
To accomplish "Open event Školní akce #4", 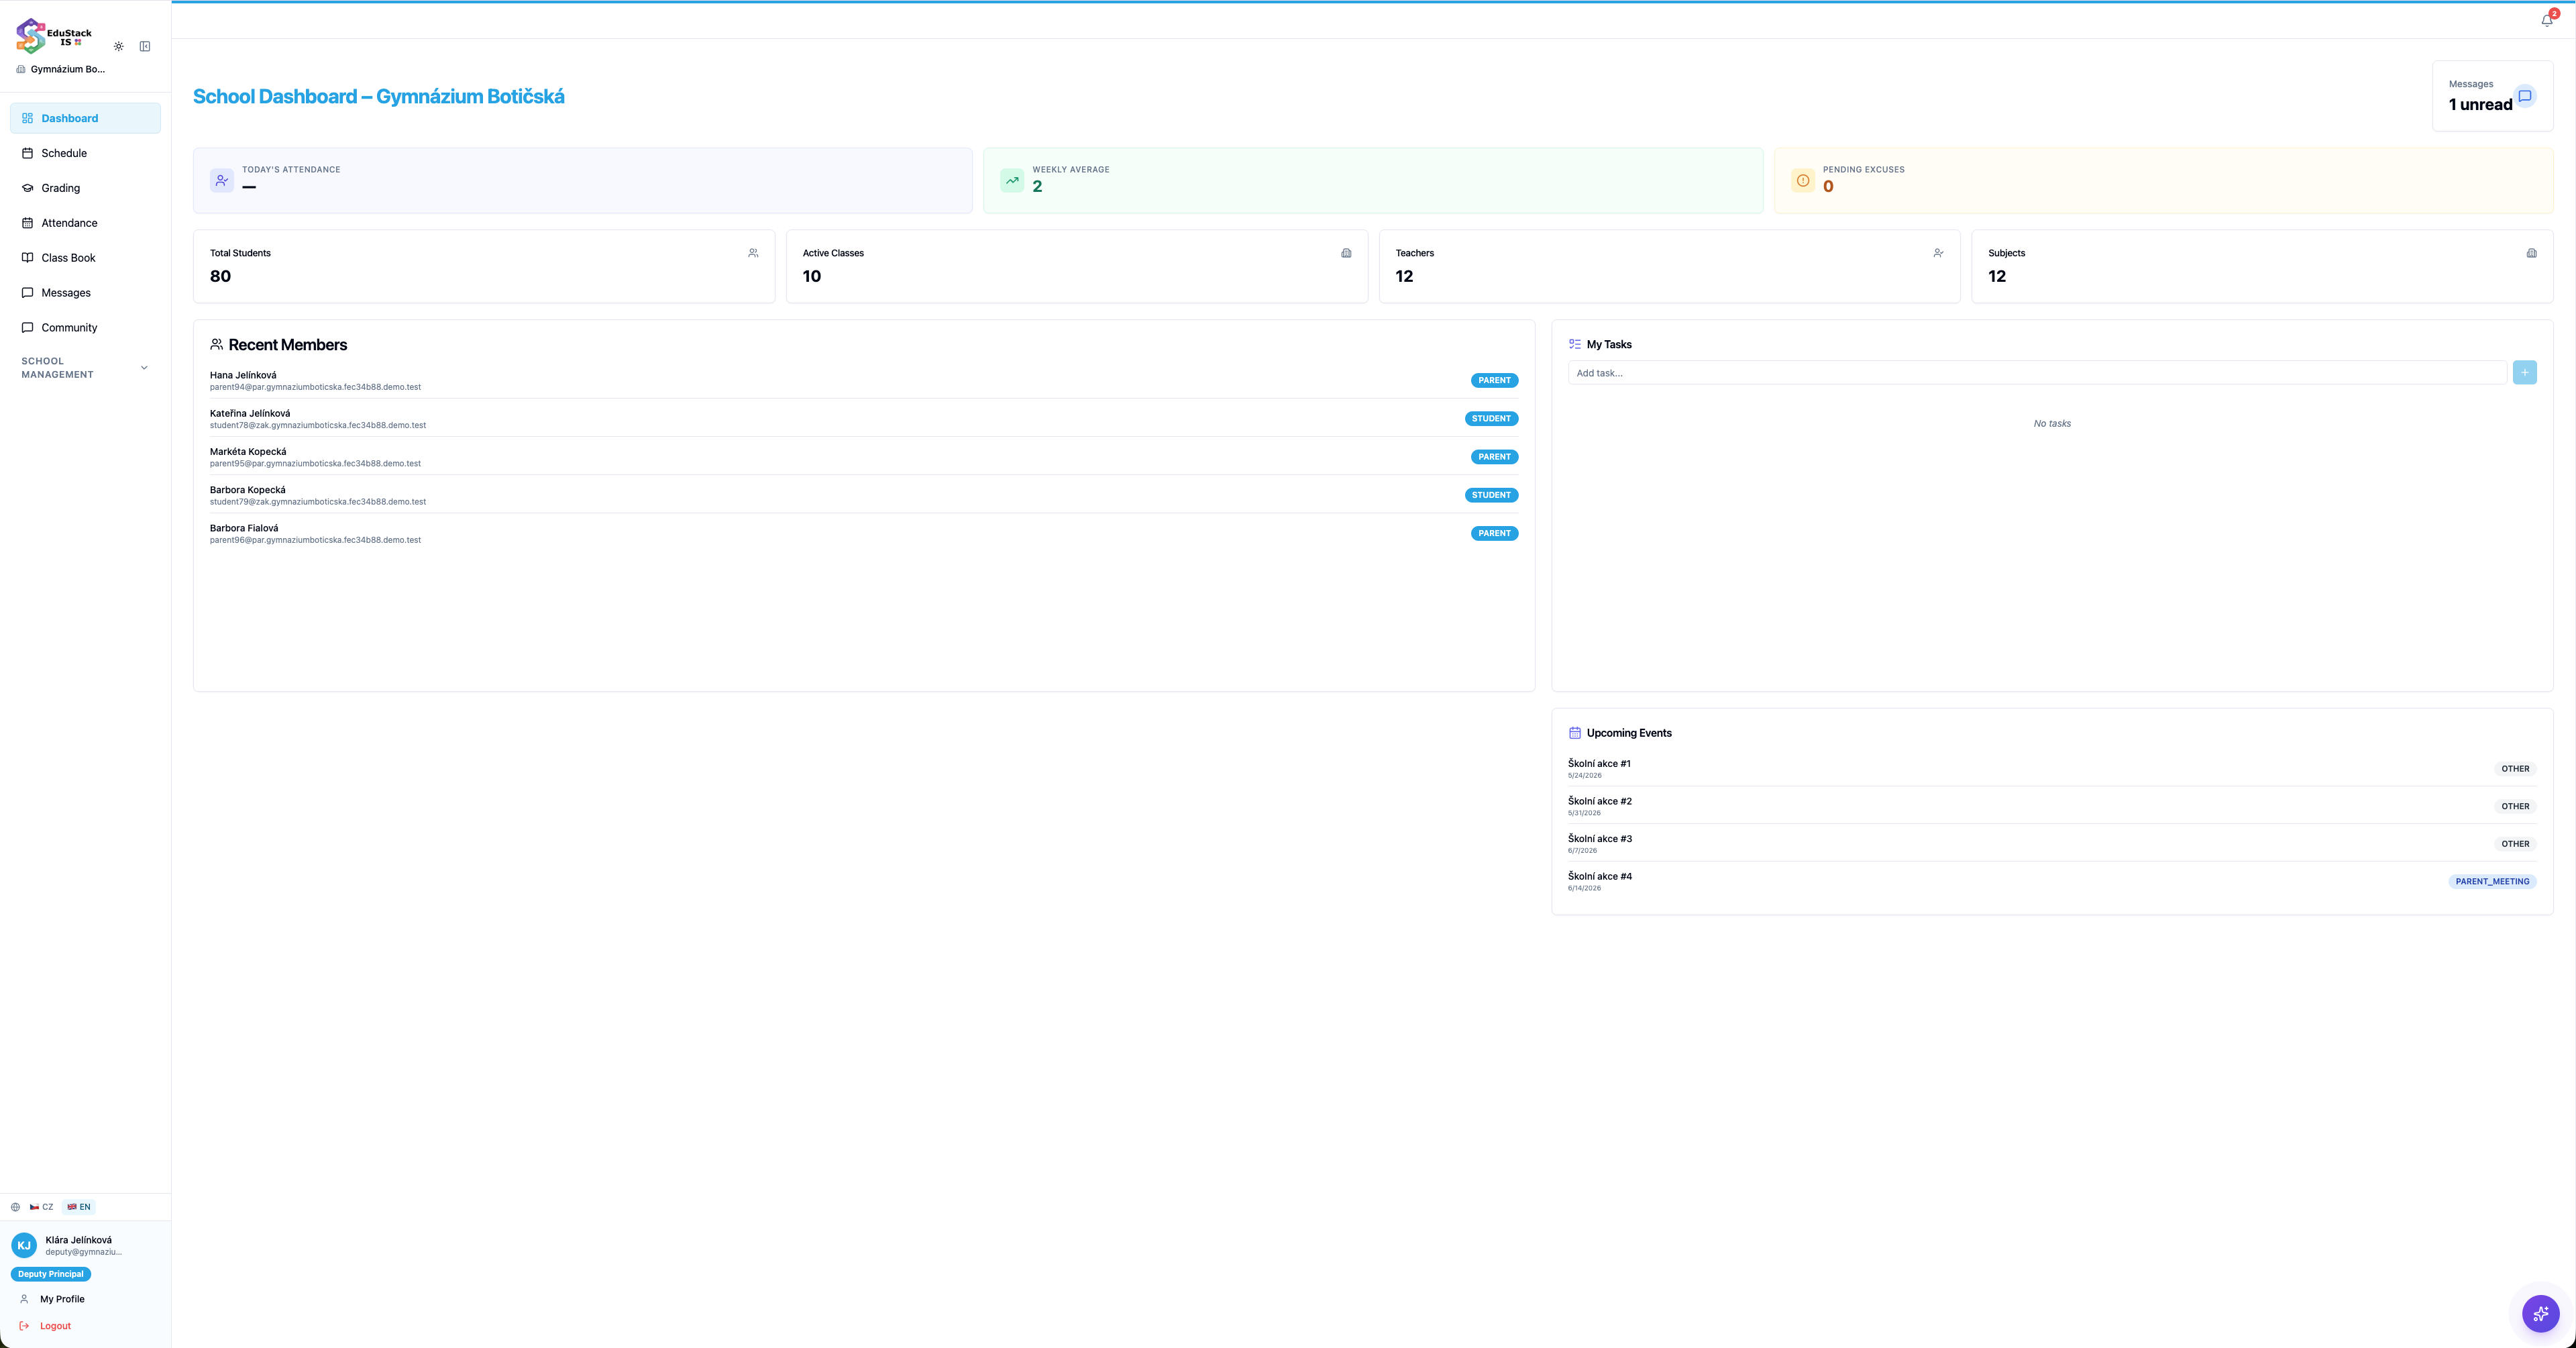I will click(x=2052, y=881).
